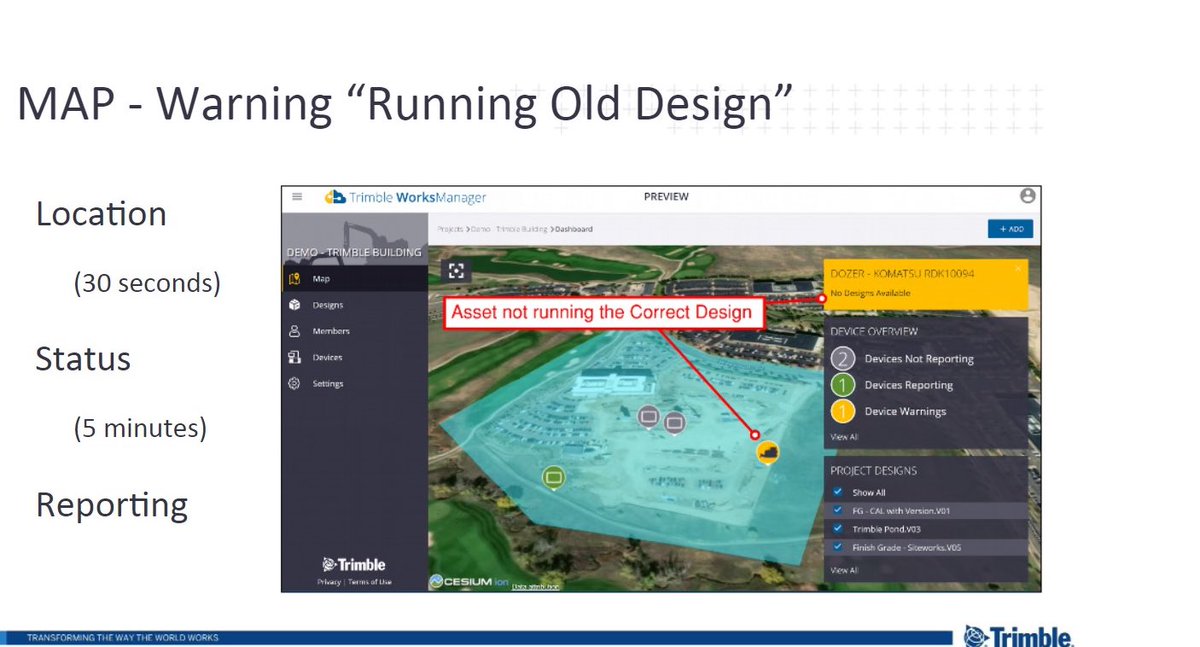1200x647 pixels.
Task: Click the Designs cube icon
Action: tap(294, 305)
